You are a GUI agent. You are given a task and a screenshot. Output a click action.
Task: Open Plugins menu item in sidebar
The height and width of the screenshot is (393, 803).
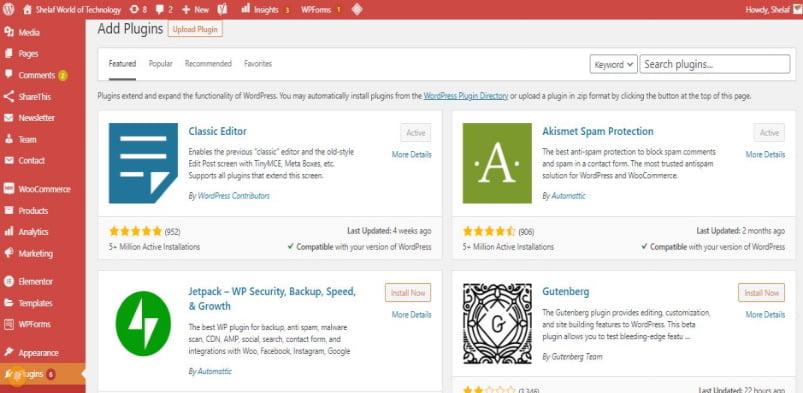(x=43, y=374)
